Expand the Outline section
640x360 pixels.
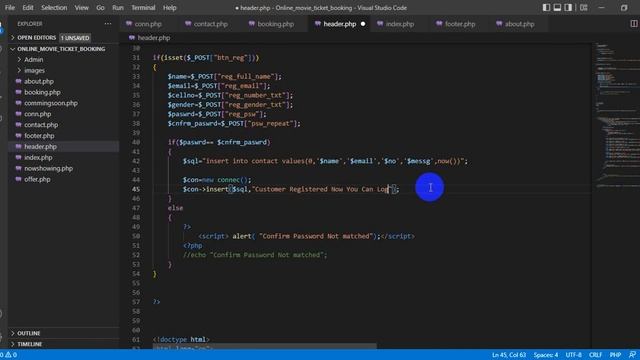pyautogui.click(x=29, y=333)
